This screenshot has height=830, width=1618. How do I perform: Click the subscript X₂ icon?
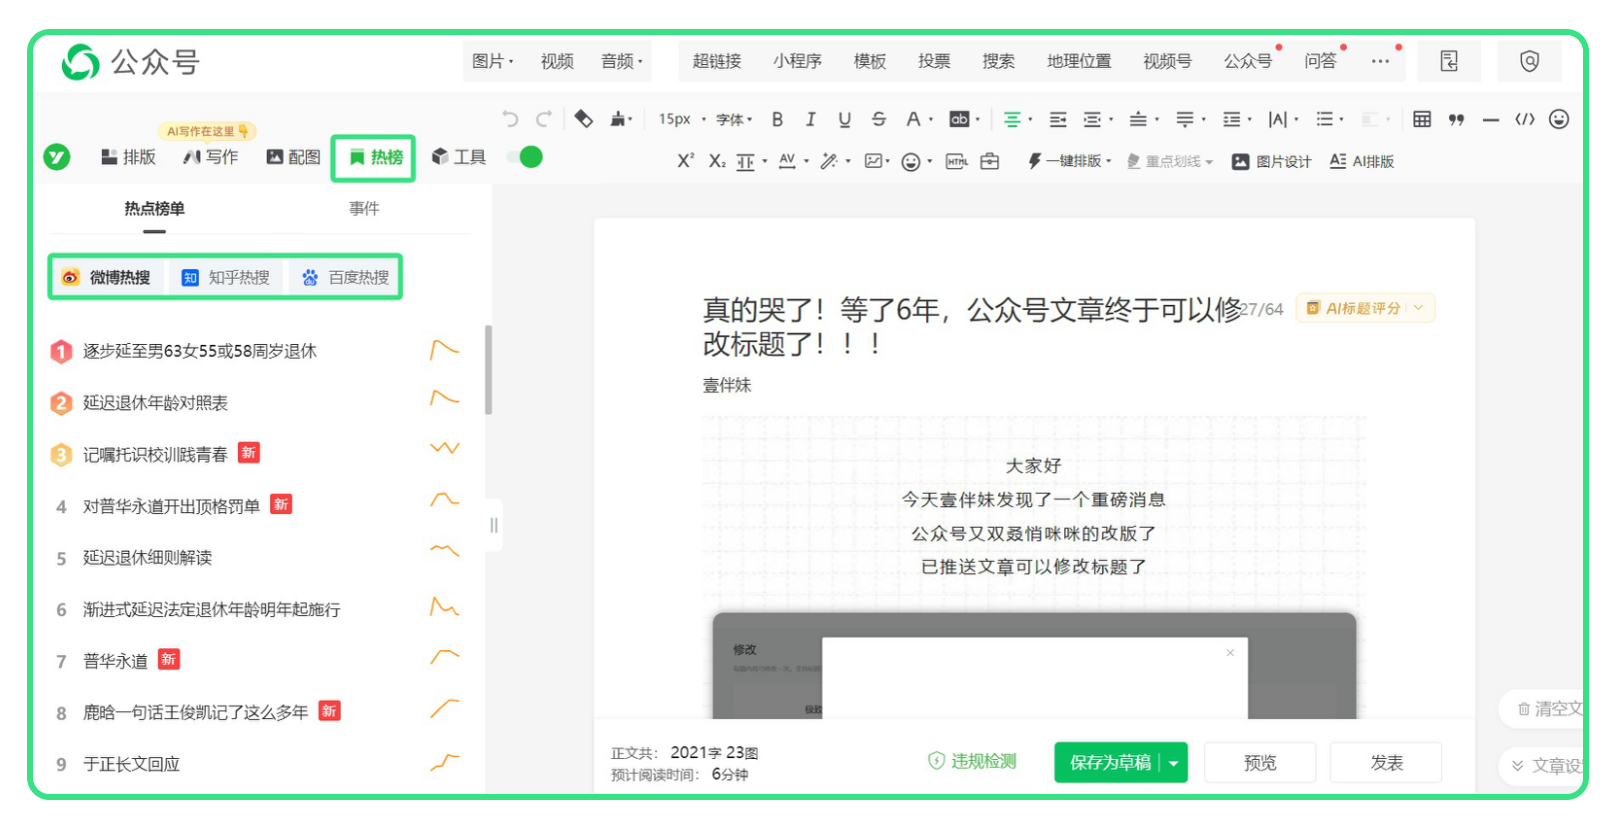[x=717, y=161]
